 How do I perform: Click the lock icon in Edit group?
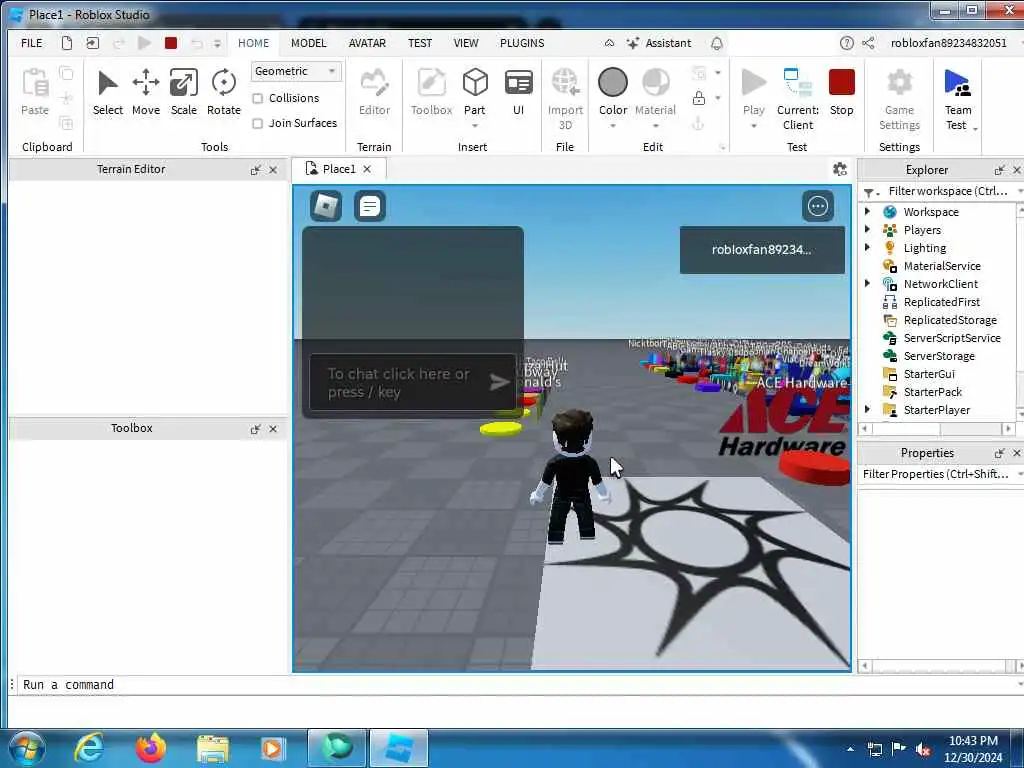(699, 98)
